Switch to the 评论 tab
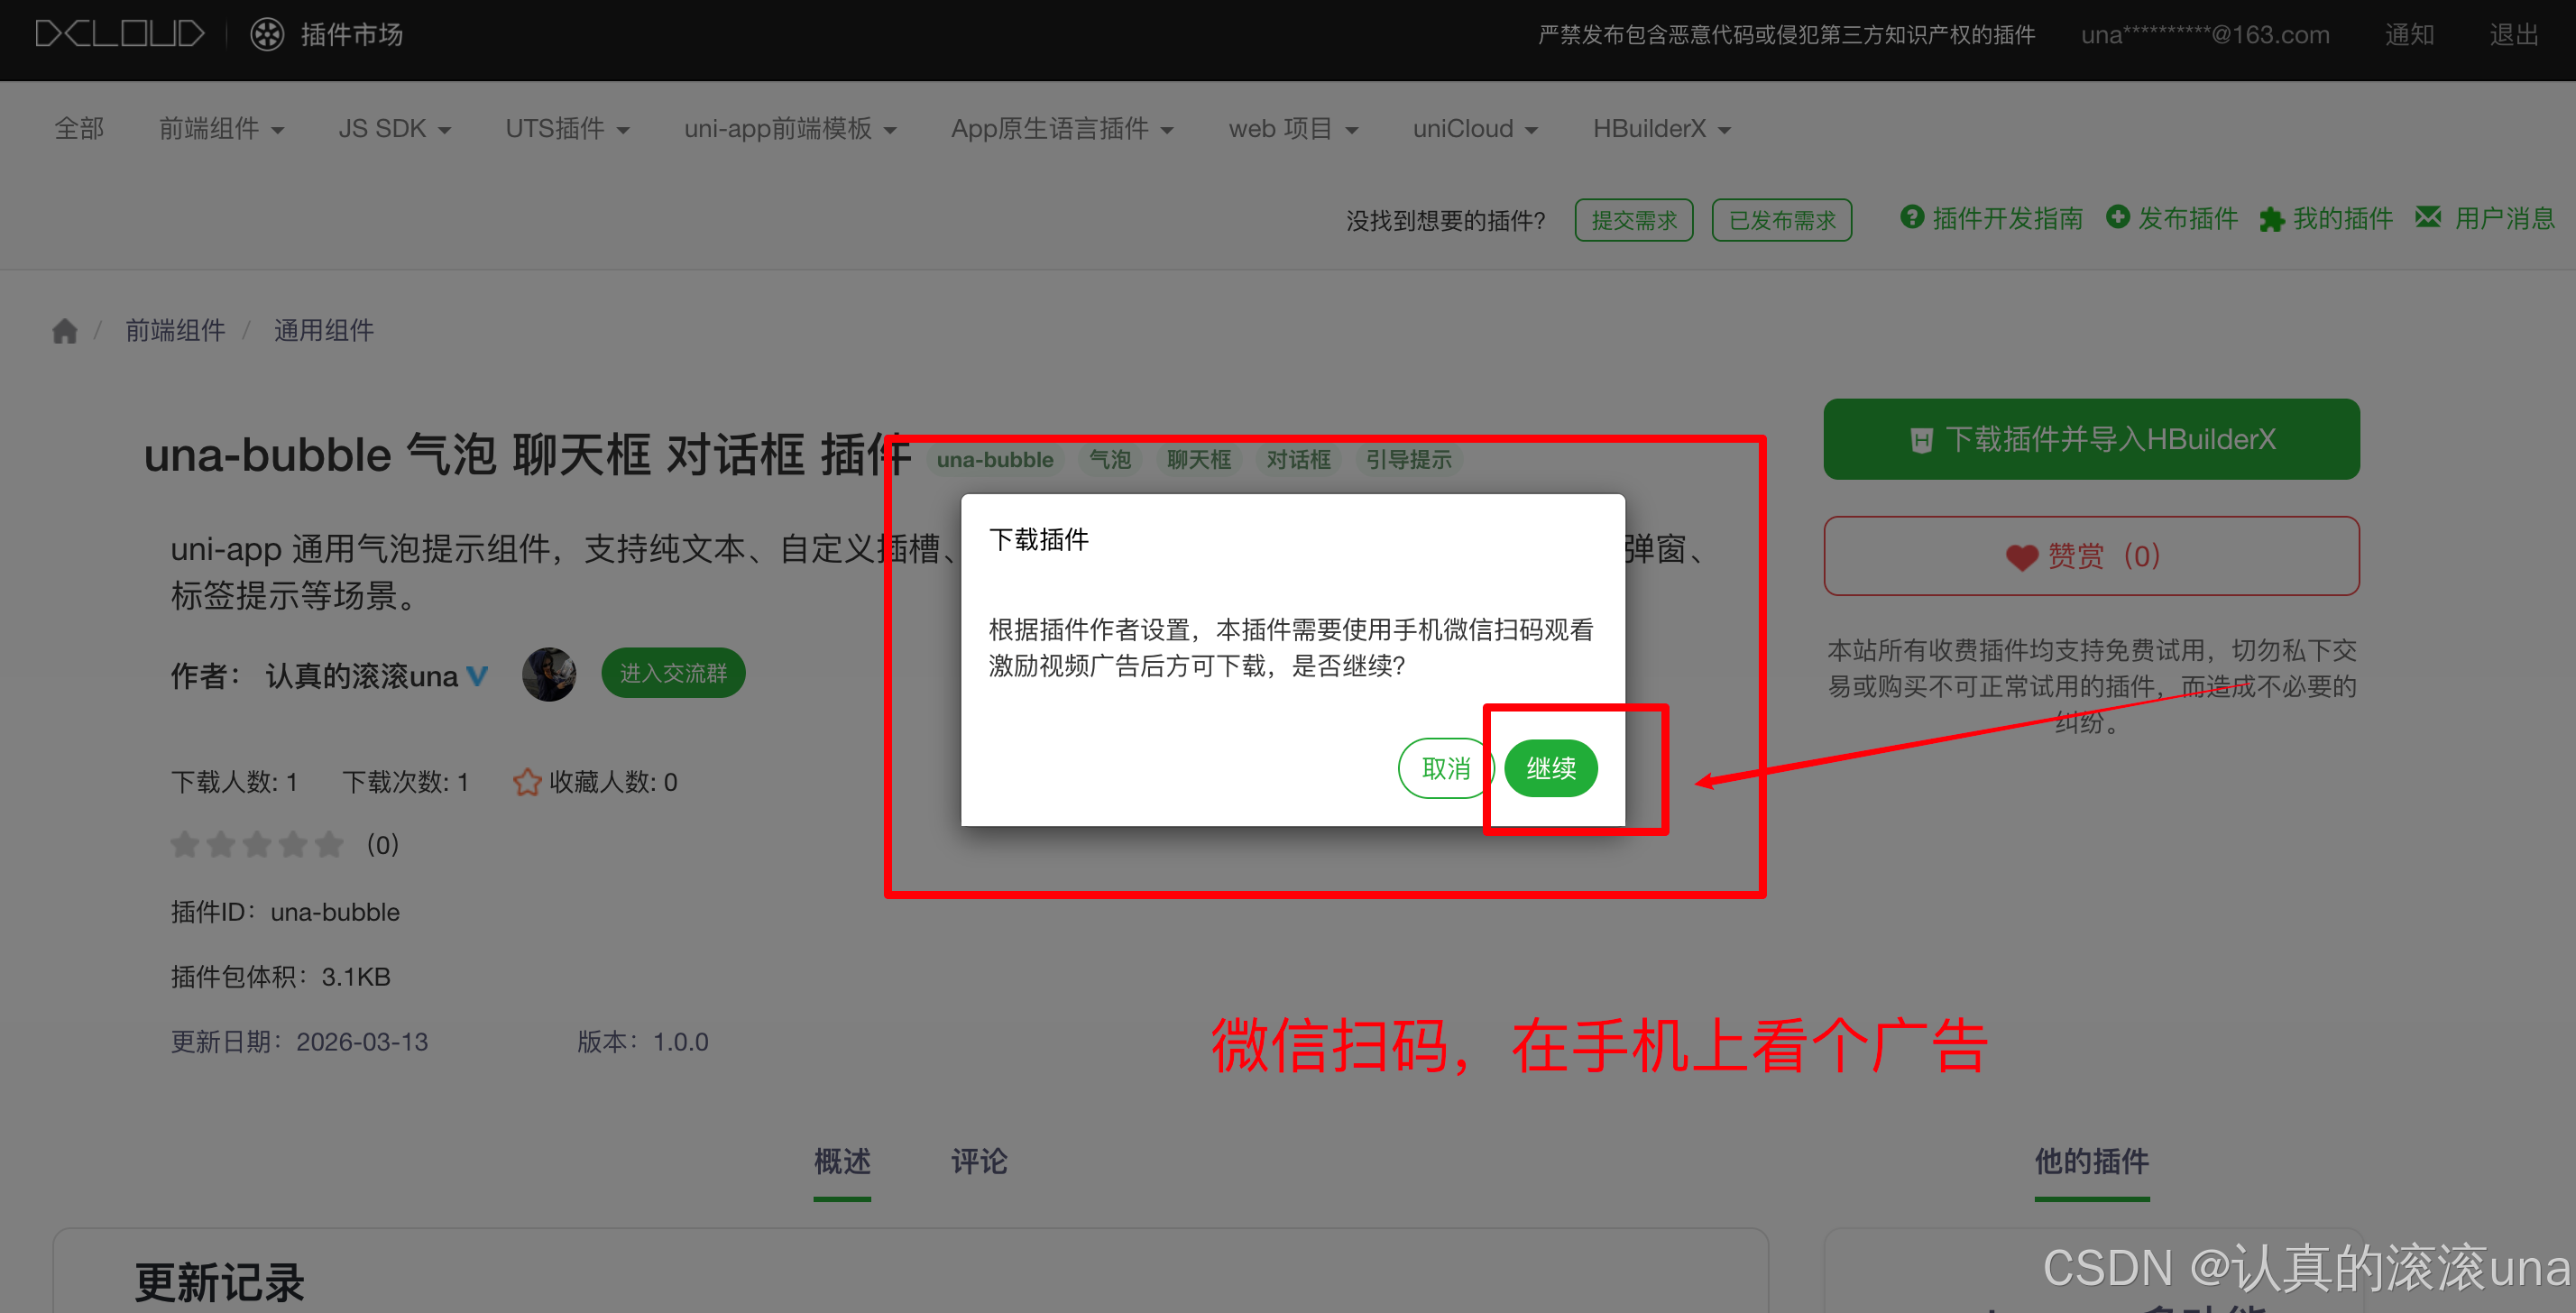This screenshot has width=2576, height=1313. pyautogui.click(x=979, y=1161)
